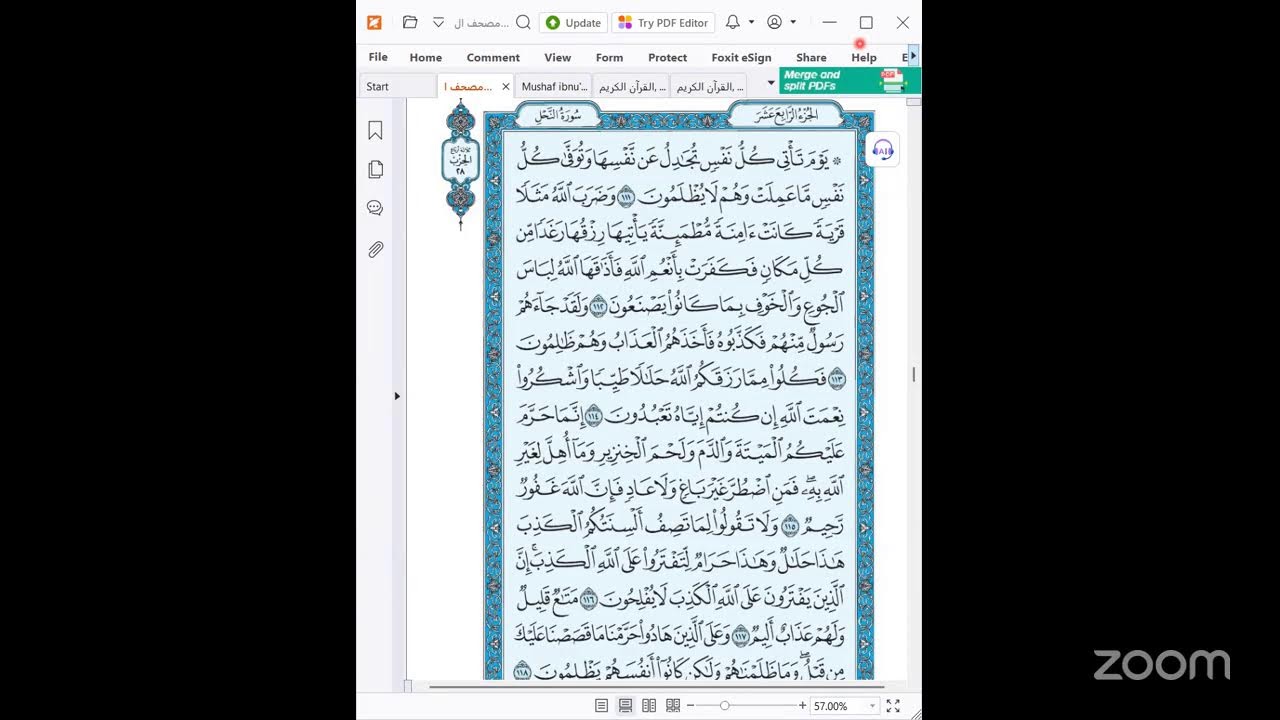
Task: Open the Share ribbon tab
Action: click(811, 57)
